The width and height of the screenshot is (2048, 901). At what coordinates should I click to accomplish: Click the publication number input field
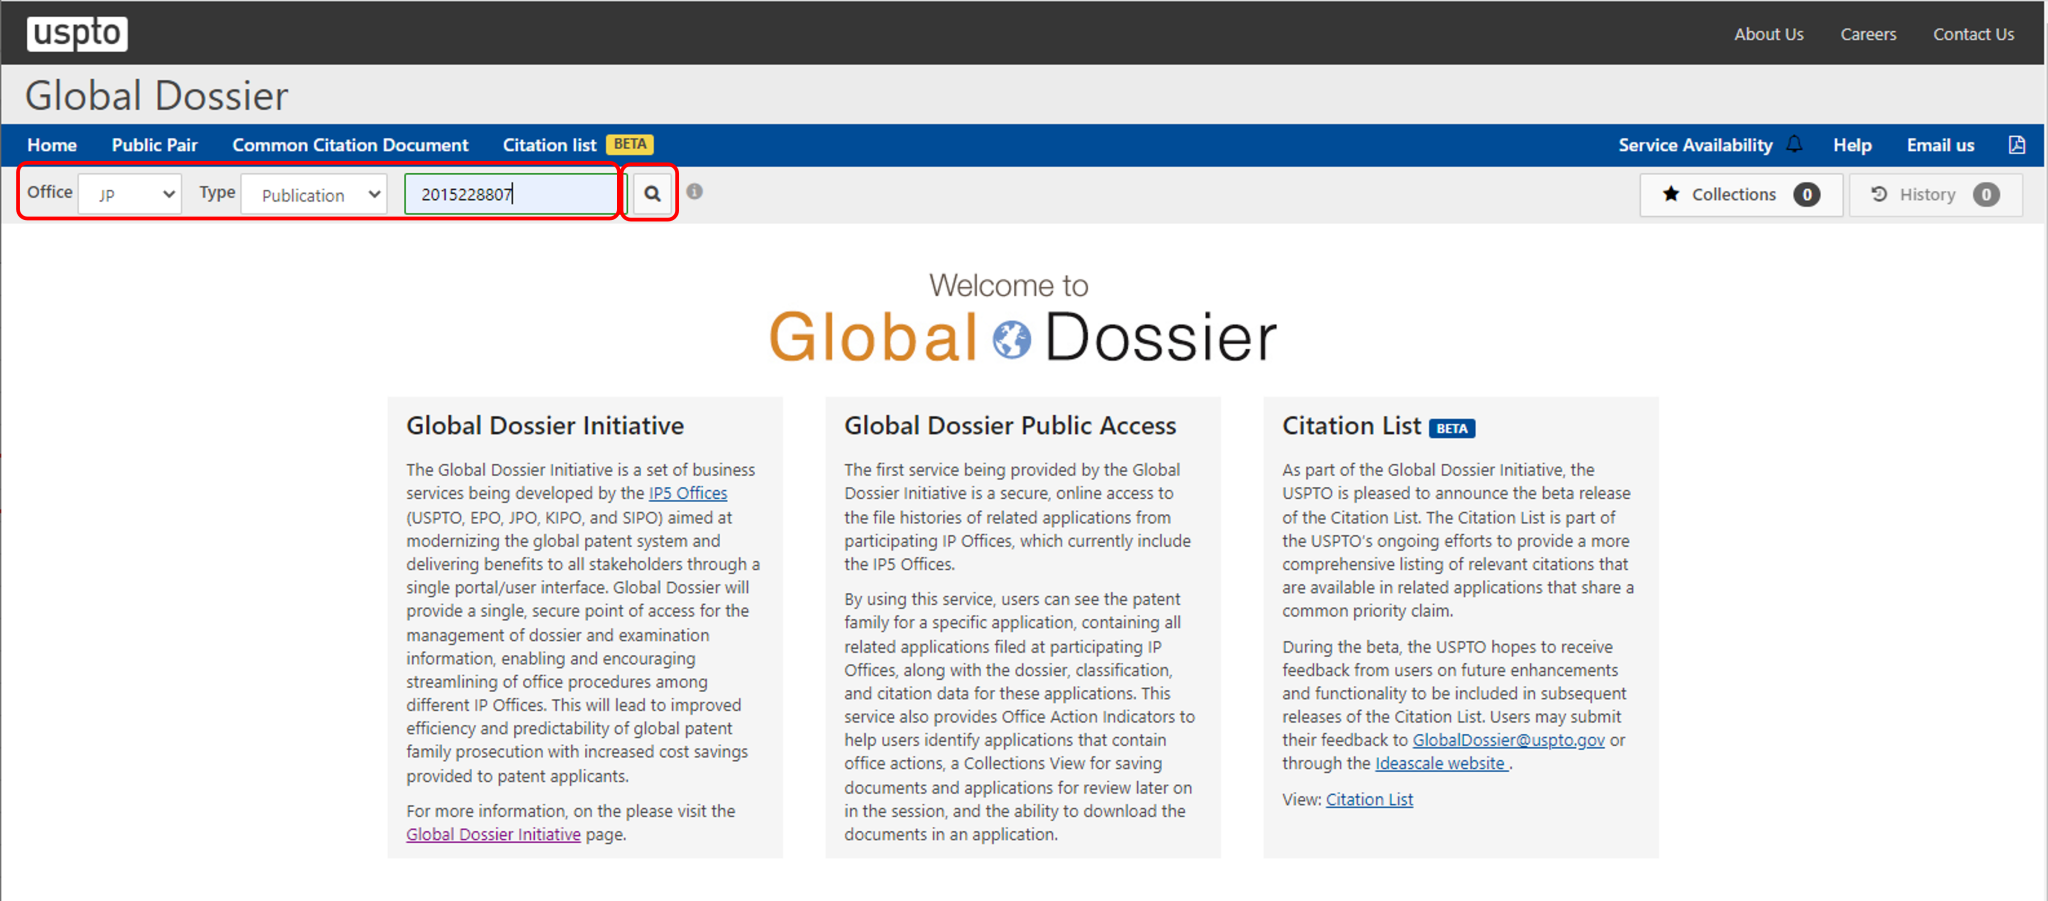coord(510,194)
